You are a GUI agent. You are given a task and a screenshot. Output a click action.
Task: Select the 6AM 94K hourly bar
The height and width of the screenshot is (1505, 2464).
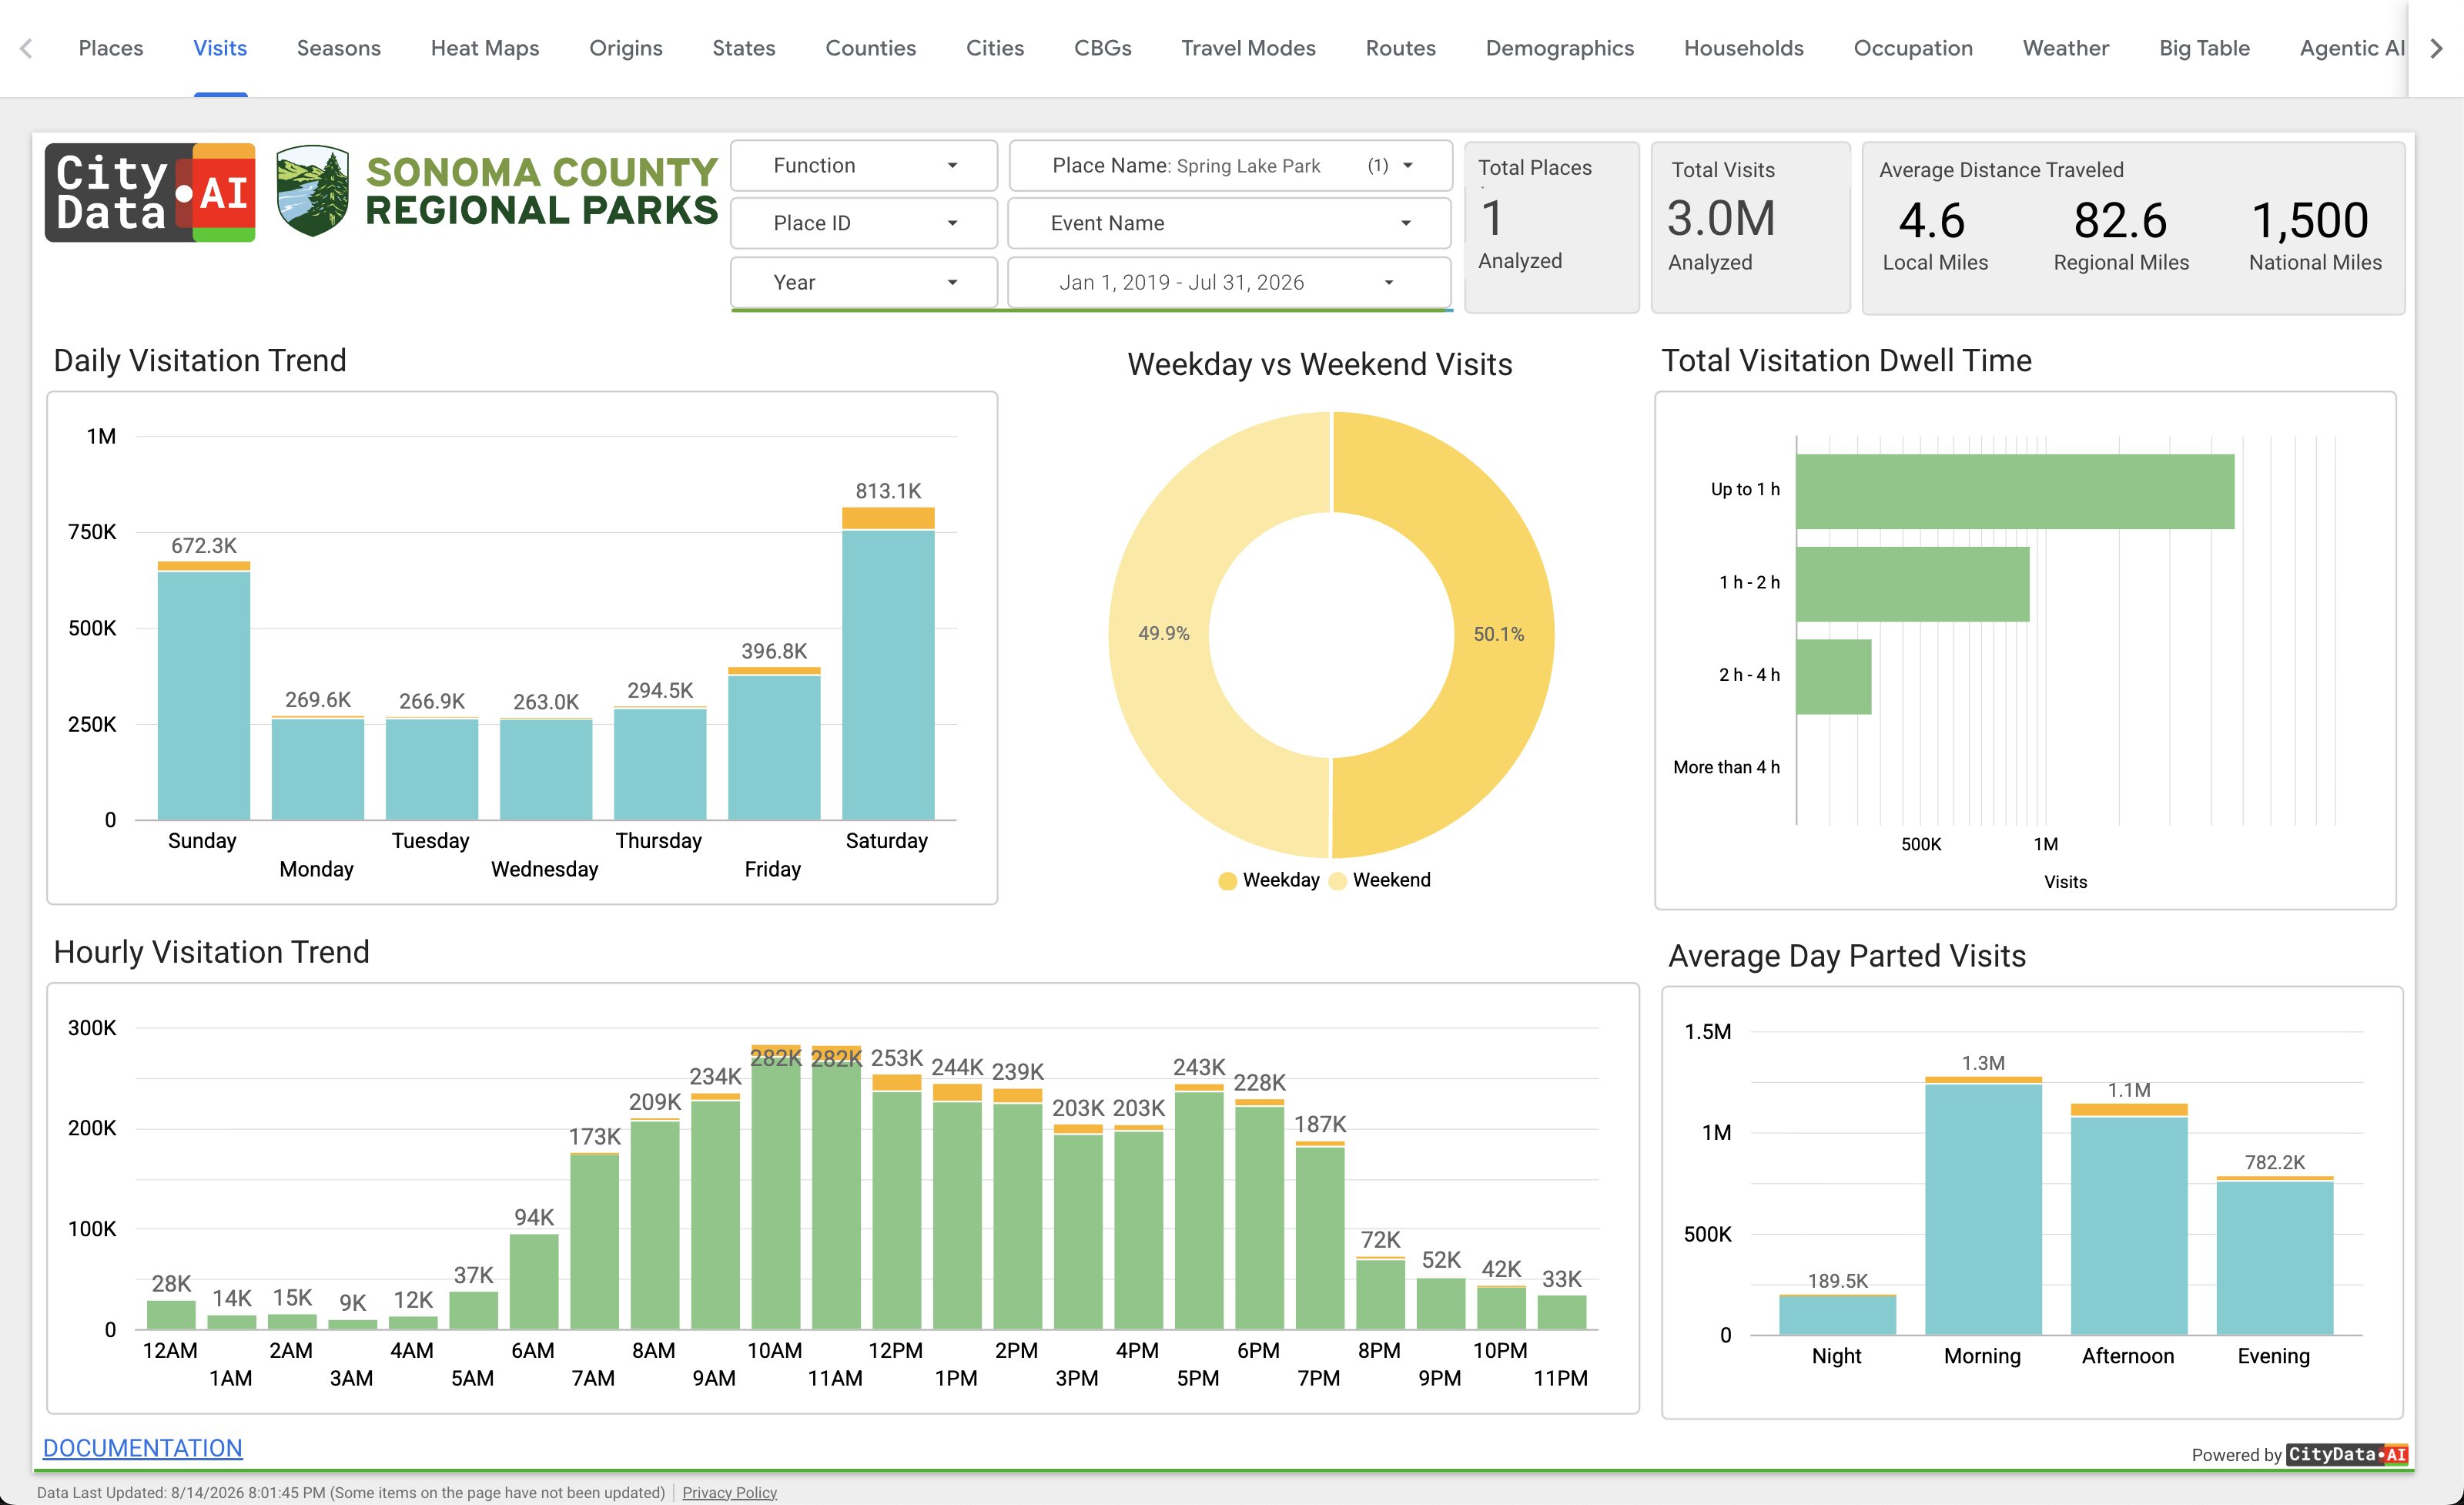coord(534,1282)
